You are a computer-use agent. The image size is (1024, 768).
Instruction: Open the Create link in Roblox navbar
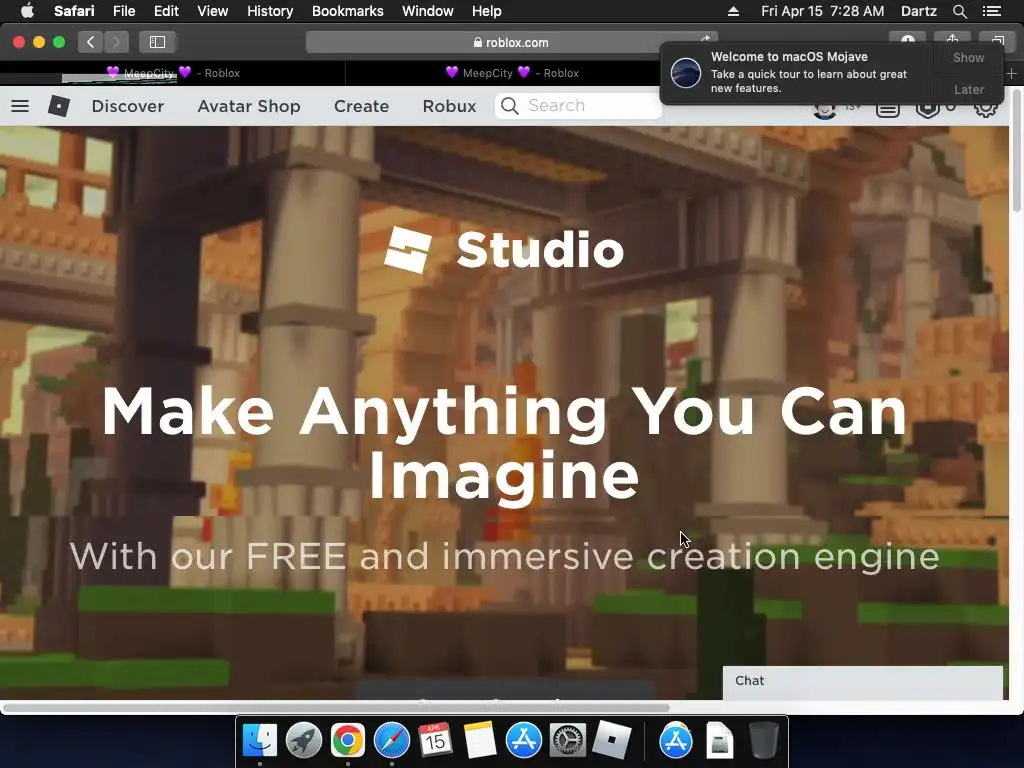(361, 106)
